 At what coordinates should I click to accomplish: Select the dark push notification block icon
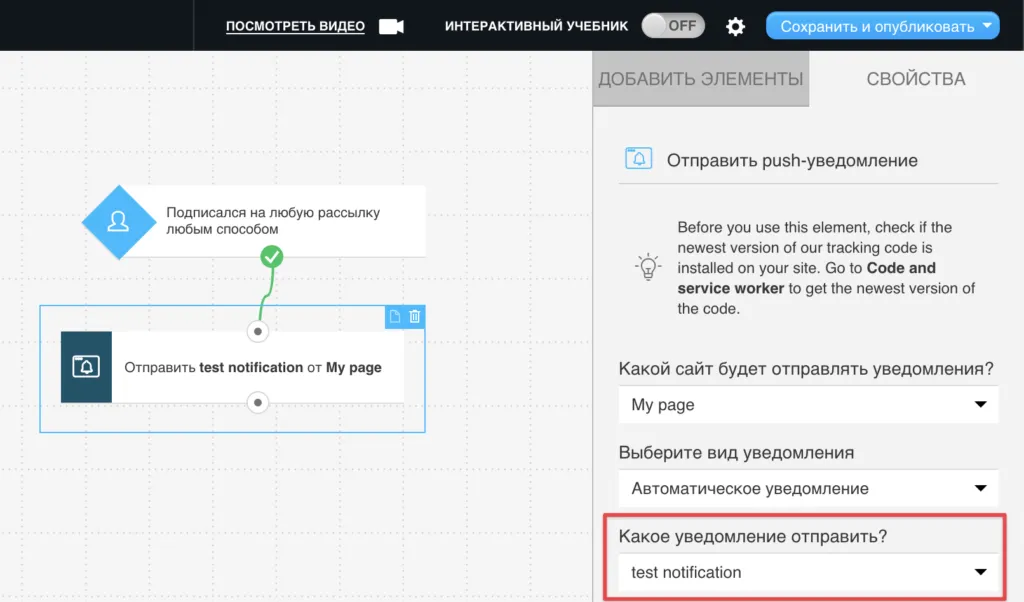[x=86, y=367]
